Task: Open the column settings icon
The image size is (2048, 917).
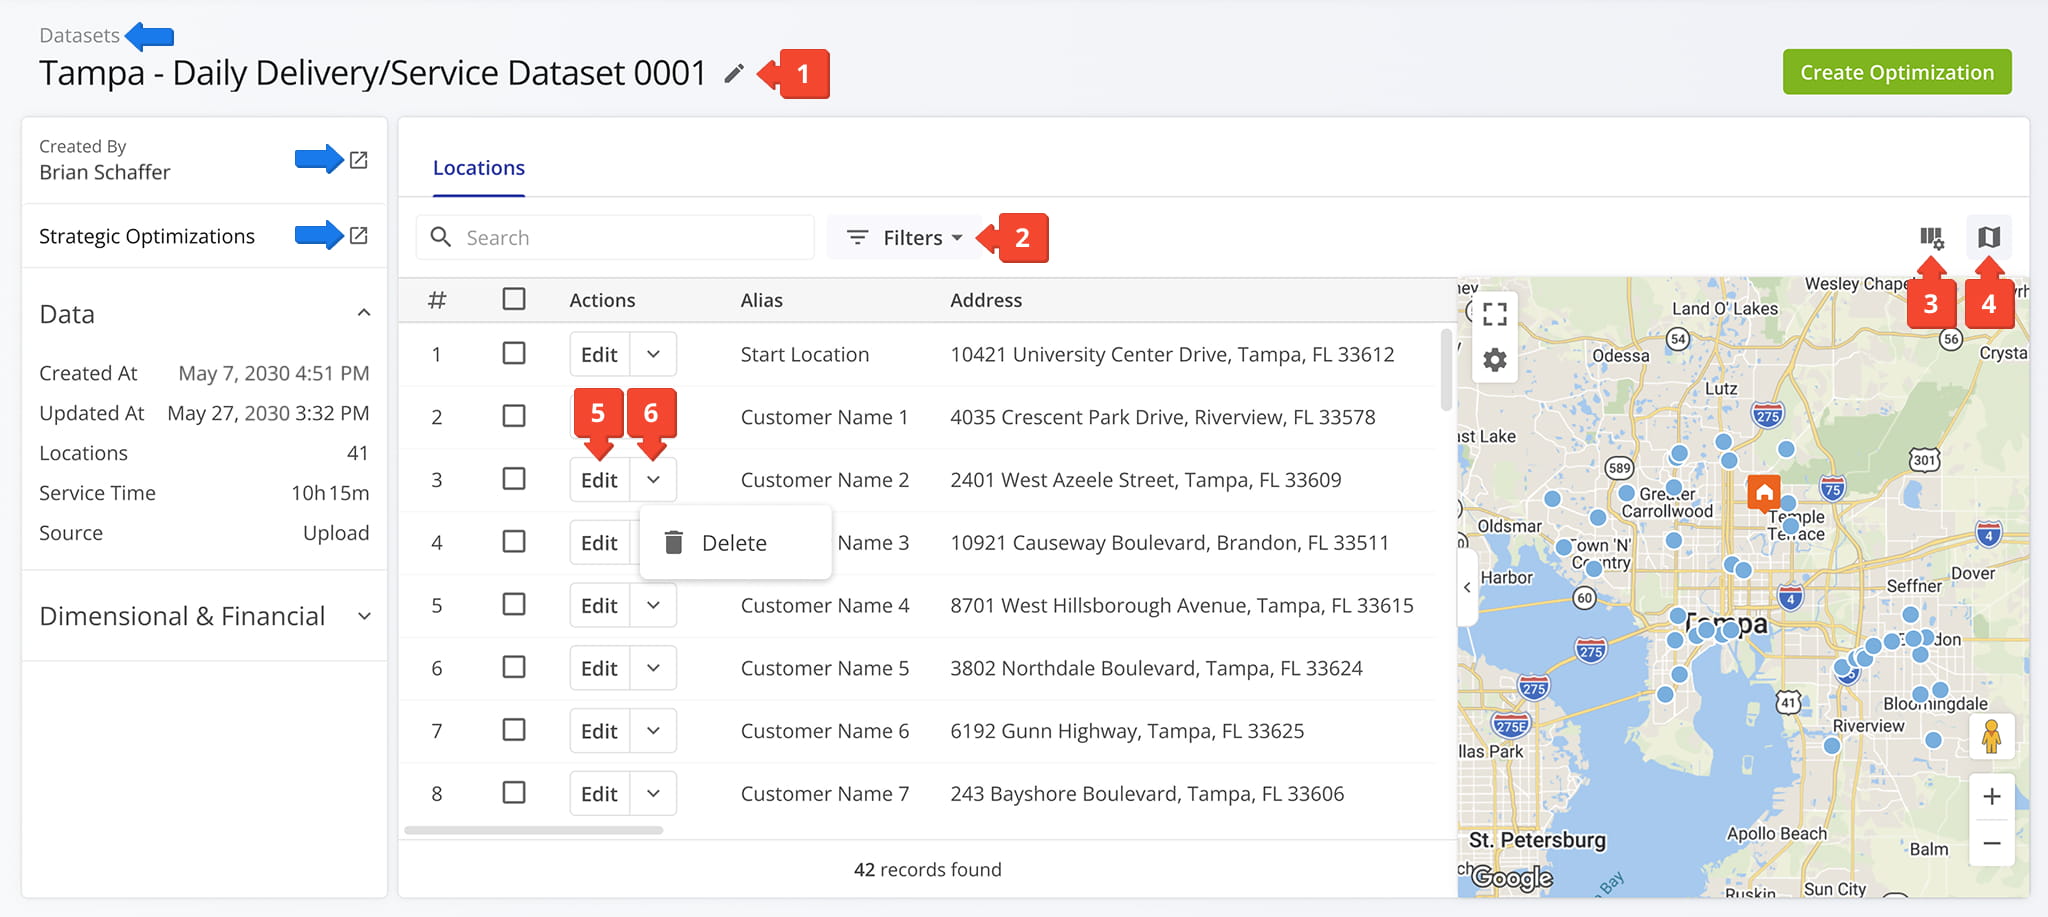Action: click(x=1931, y=238)
